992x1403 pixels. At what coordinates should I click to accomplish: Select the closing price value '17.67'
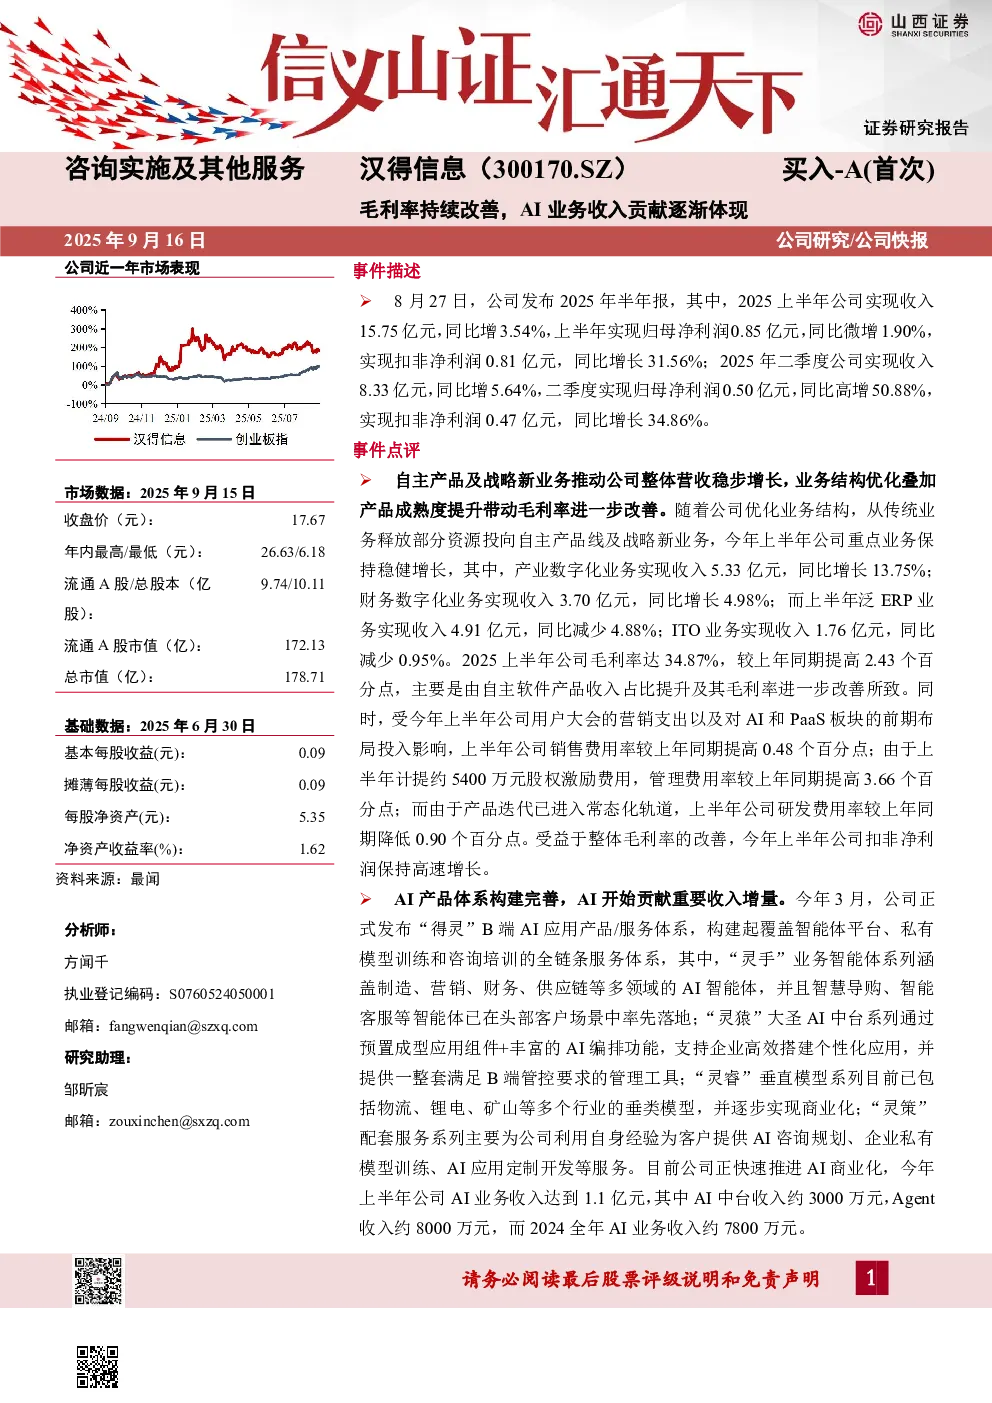[x=308, y=520]
